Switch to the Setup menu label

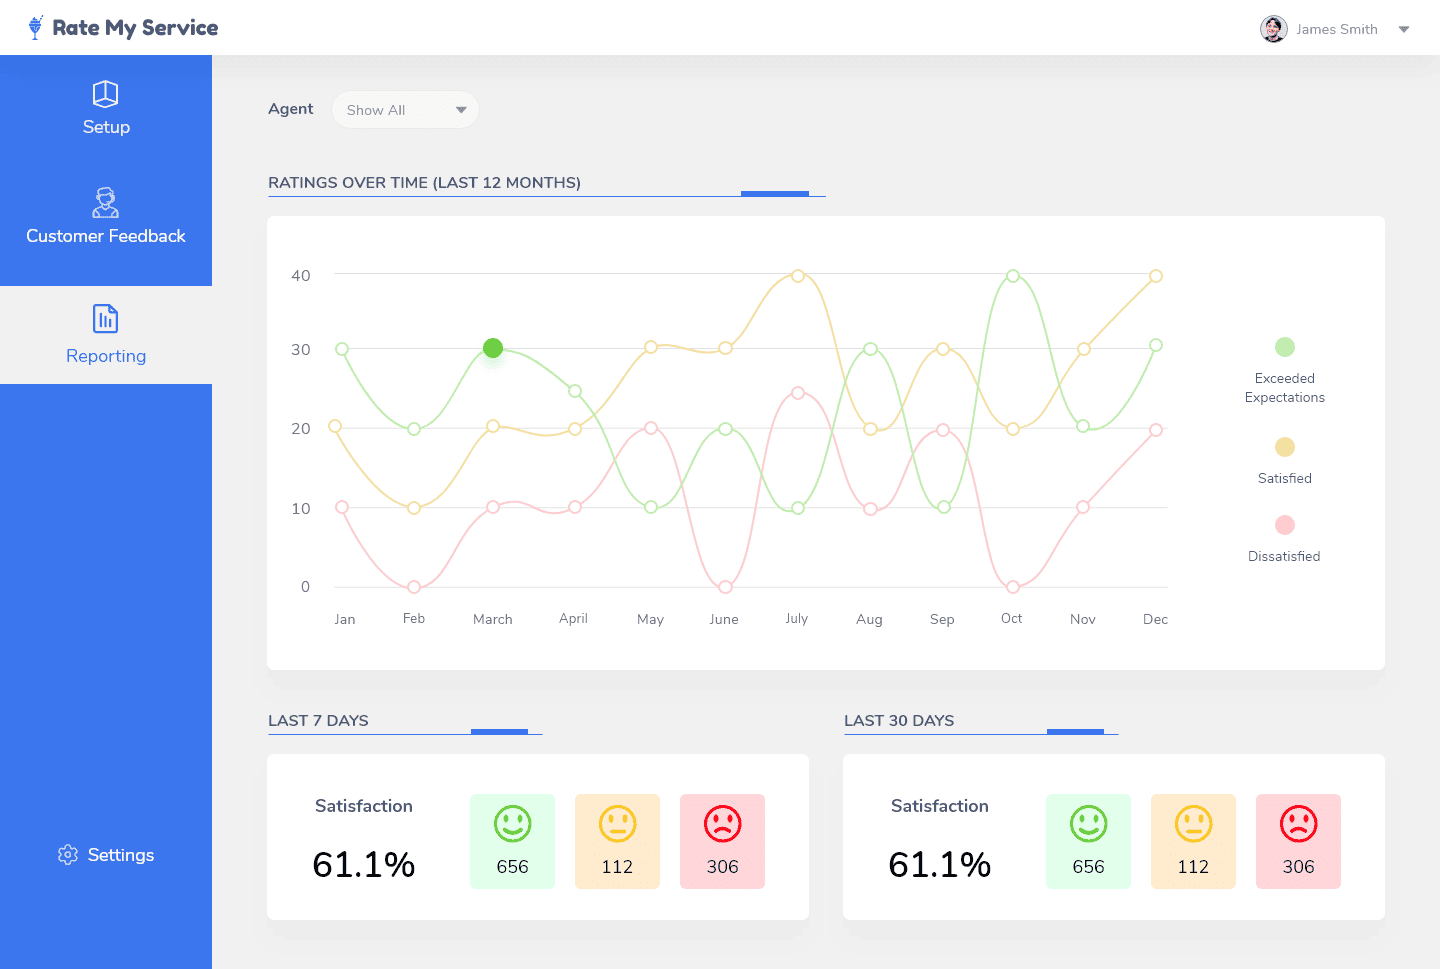106,127
